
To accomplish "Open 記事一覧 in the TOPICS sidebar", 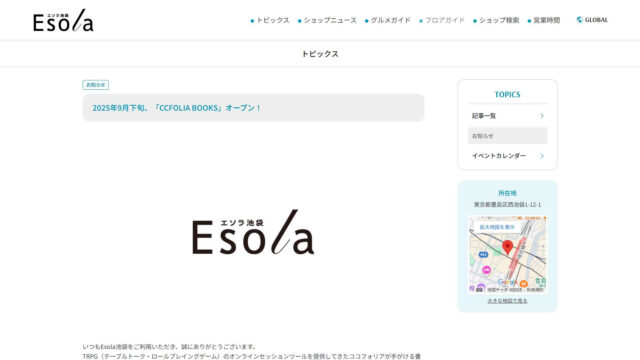I will [x=484, y=116].
